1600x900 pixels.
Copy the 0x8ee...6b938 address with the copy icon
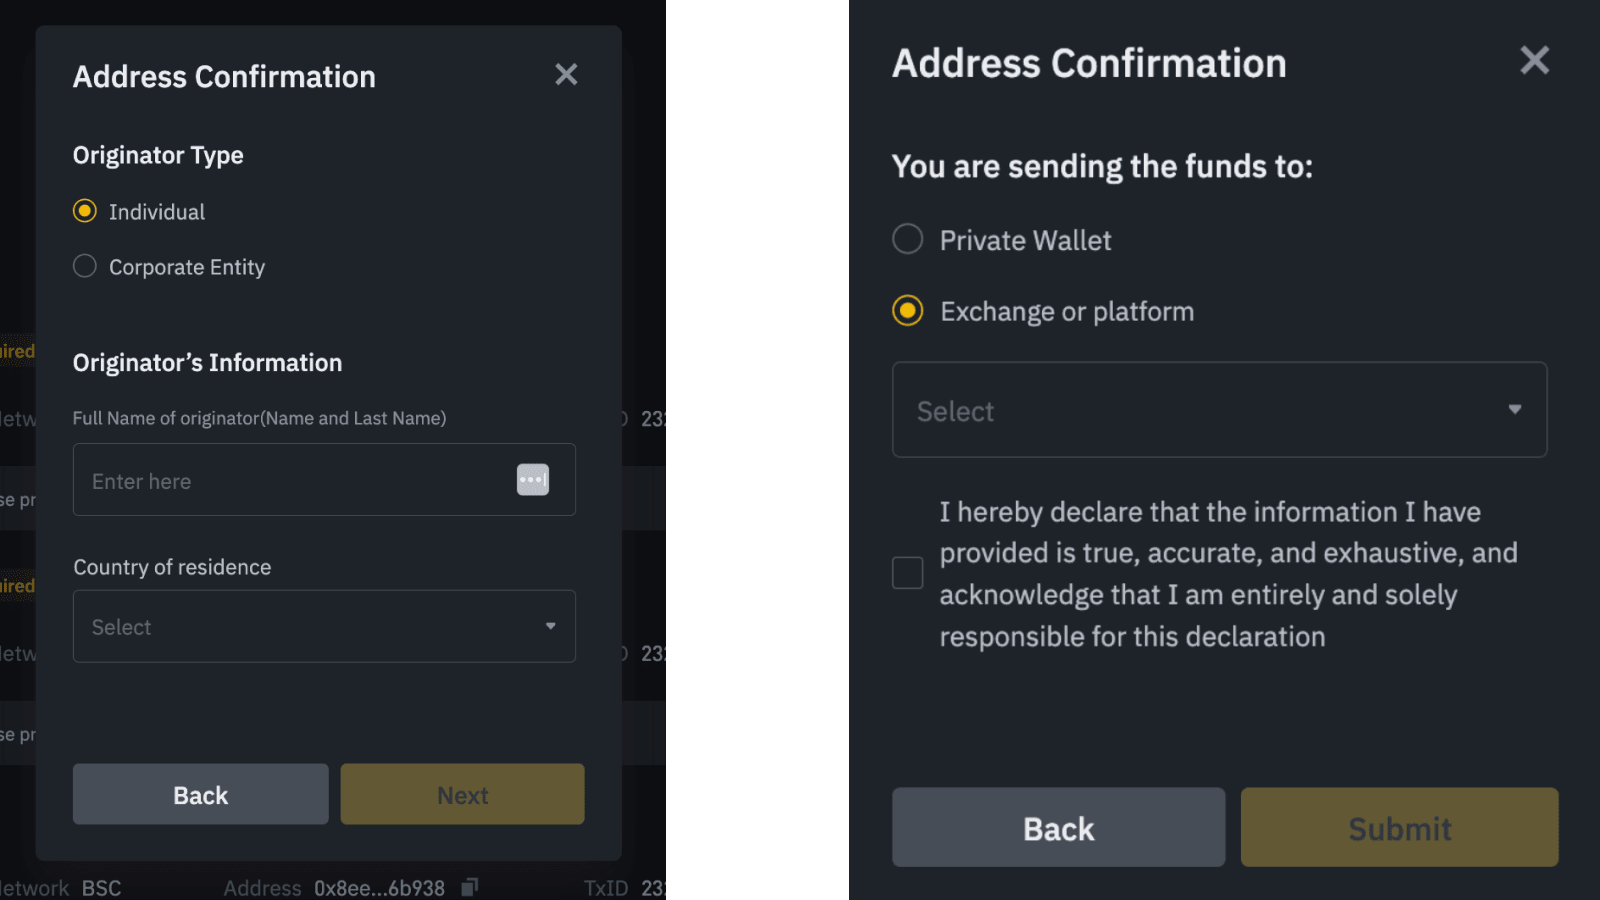click(470, 887)
